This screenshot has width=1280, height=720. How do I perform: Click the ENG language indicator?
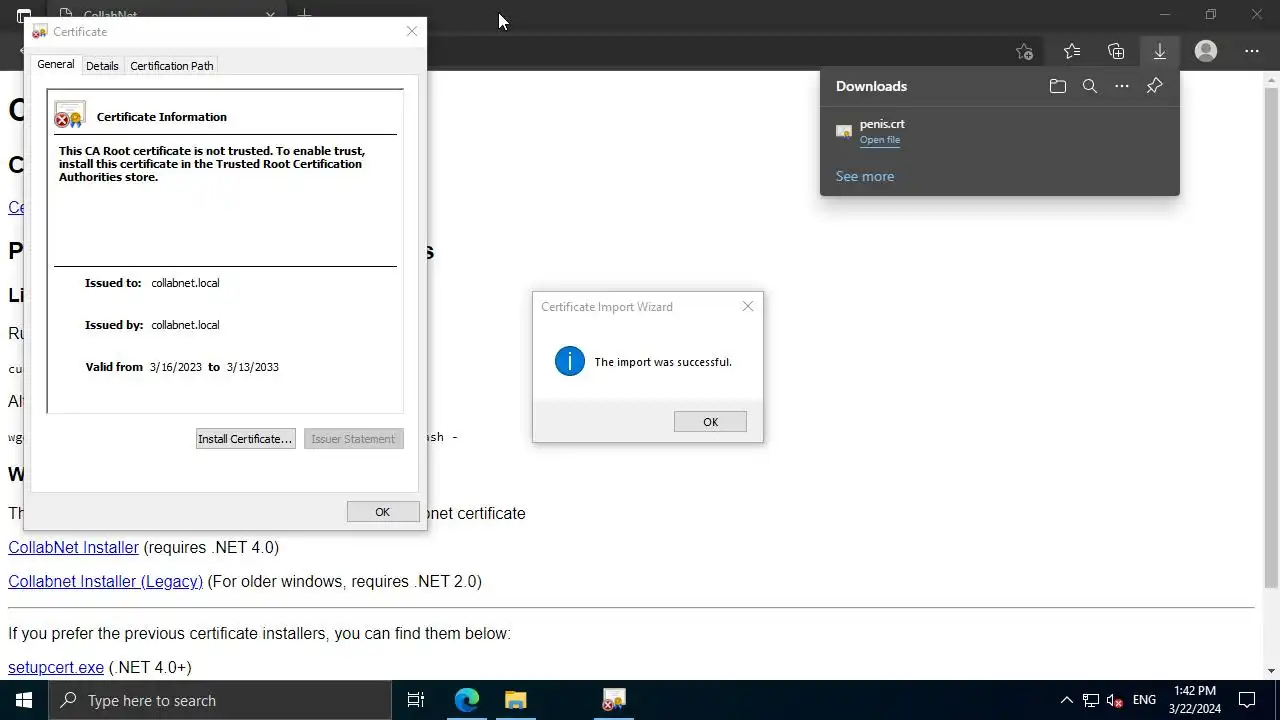(1144, 700)
